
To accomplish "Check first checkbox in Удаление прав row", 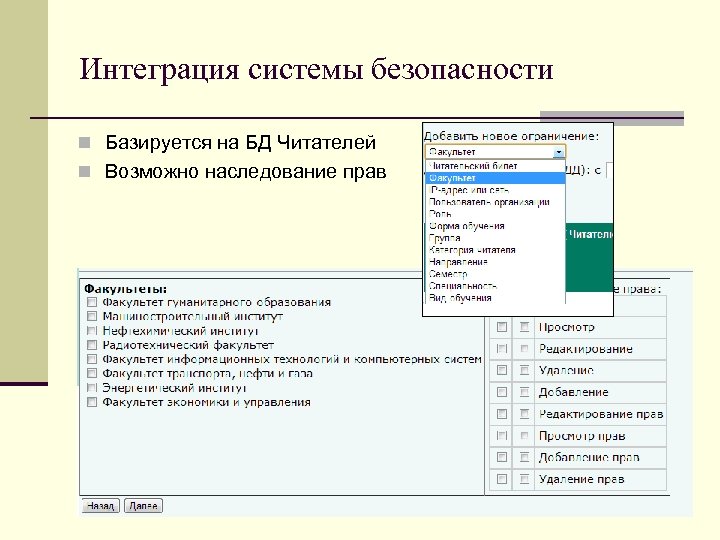I will click(x=502, y=479).
